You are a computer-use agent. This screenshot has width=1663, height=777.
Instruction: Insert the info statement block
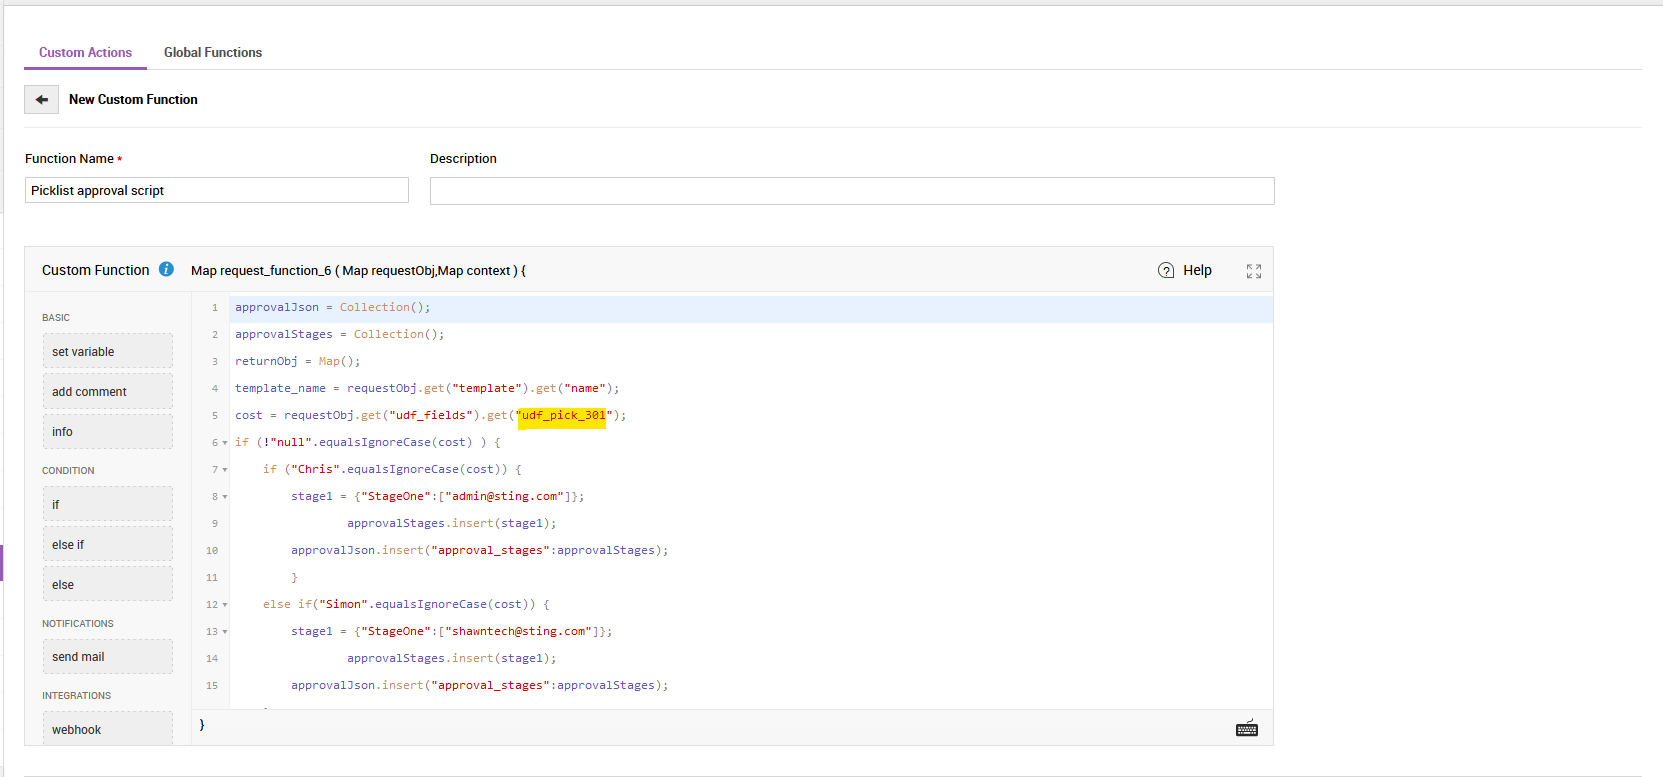[107, 432]
